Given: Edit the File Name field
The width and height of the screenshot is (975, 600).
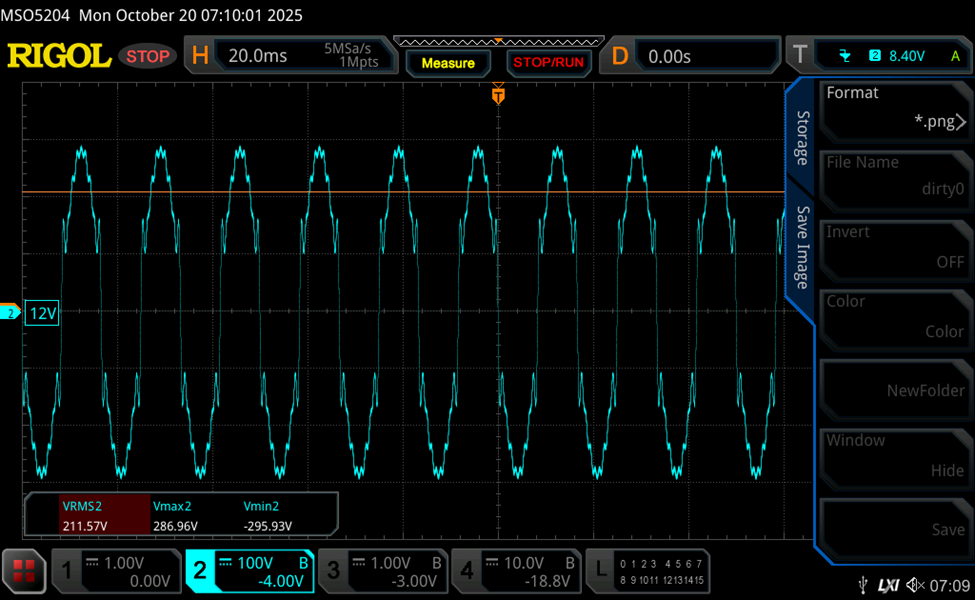Looking at the screenshot, I should (x=895, y=177).
